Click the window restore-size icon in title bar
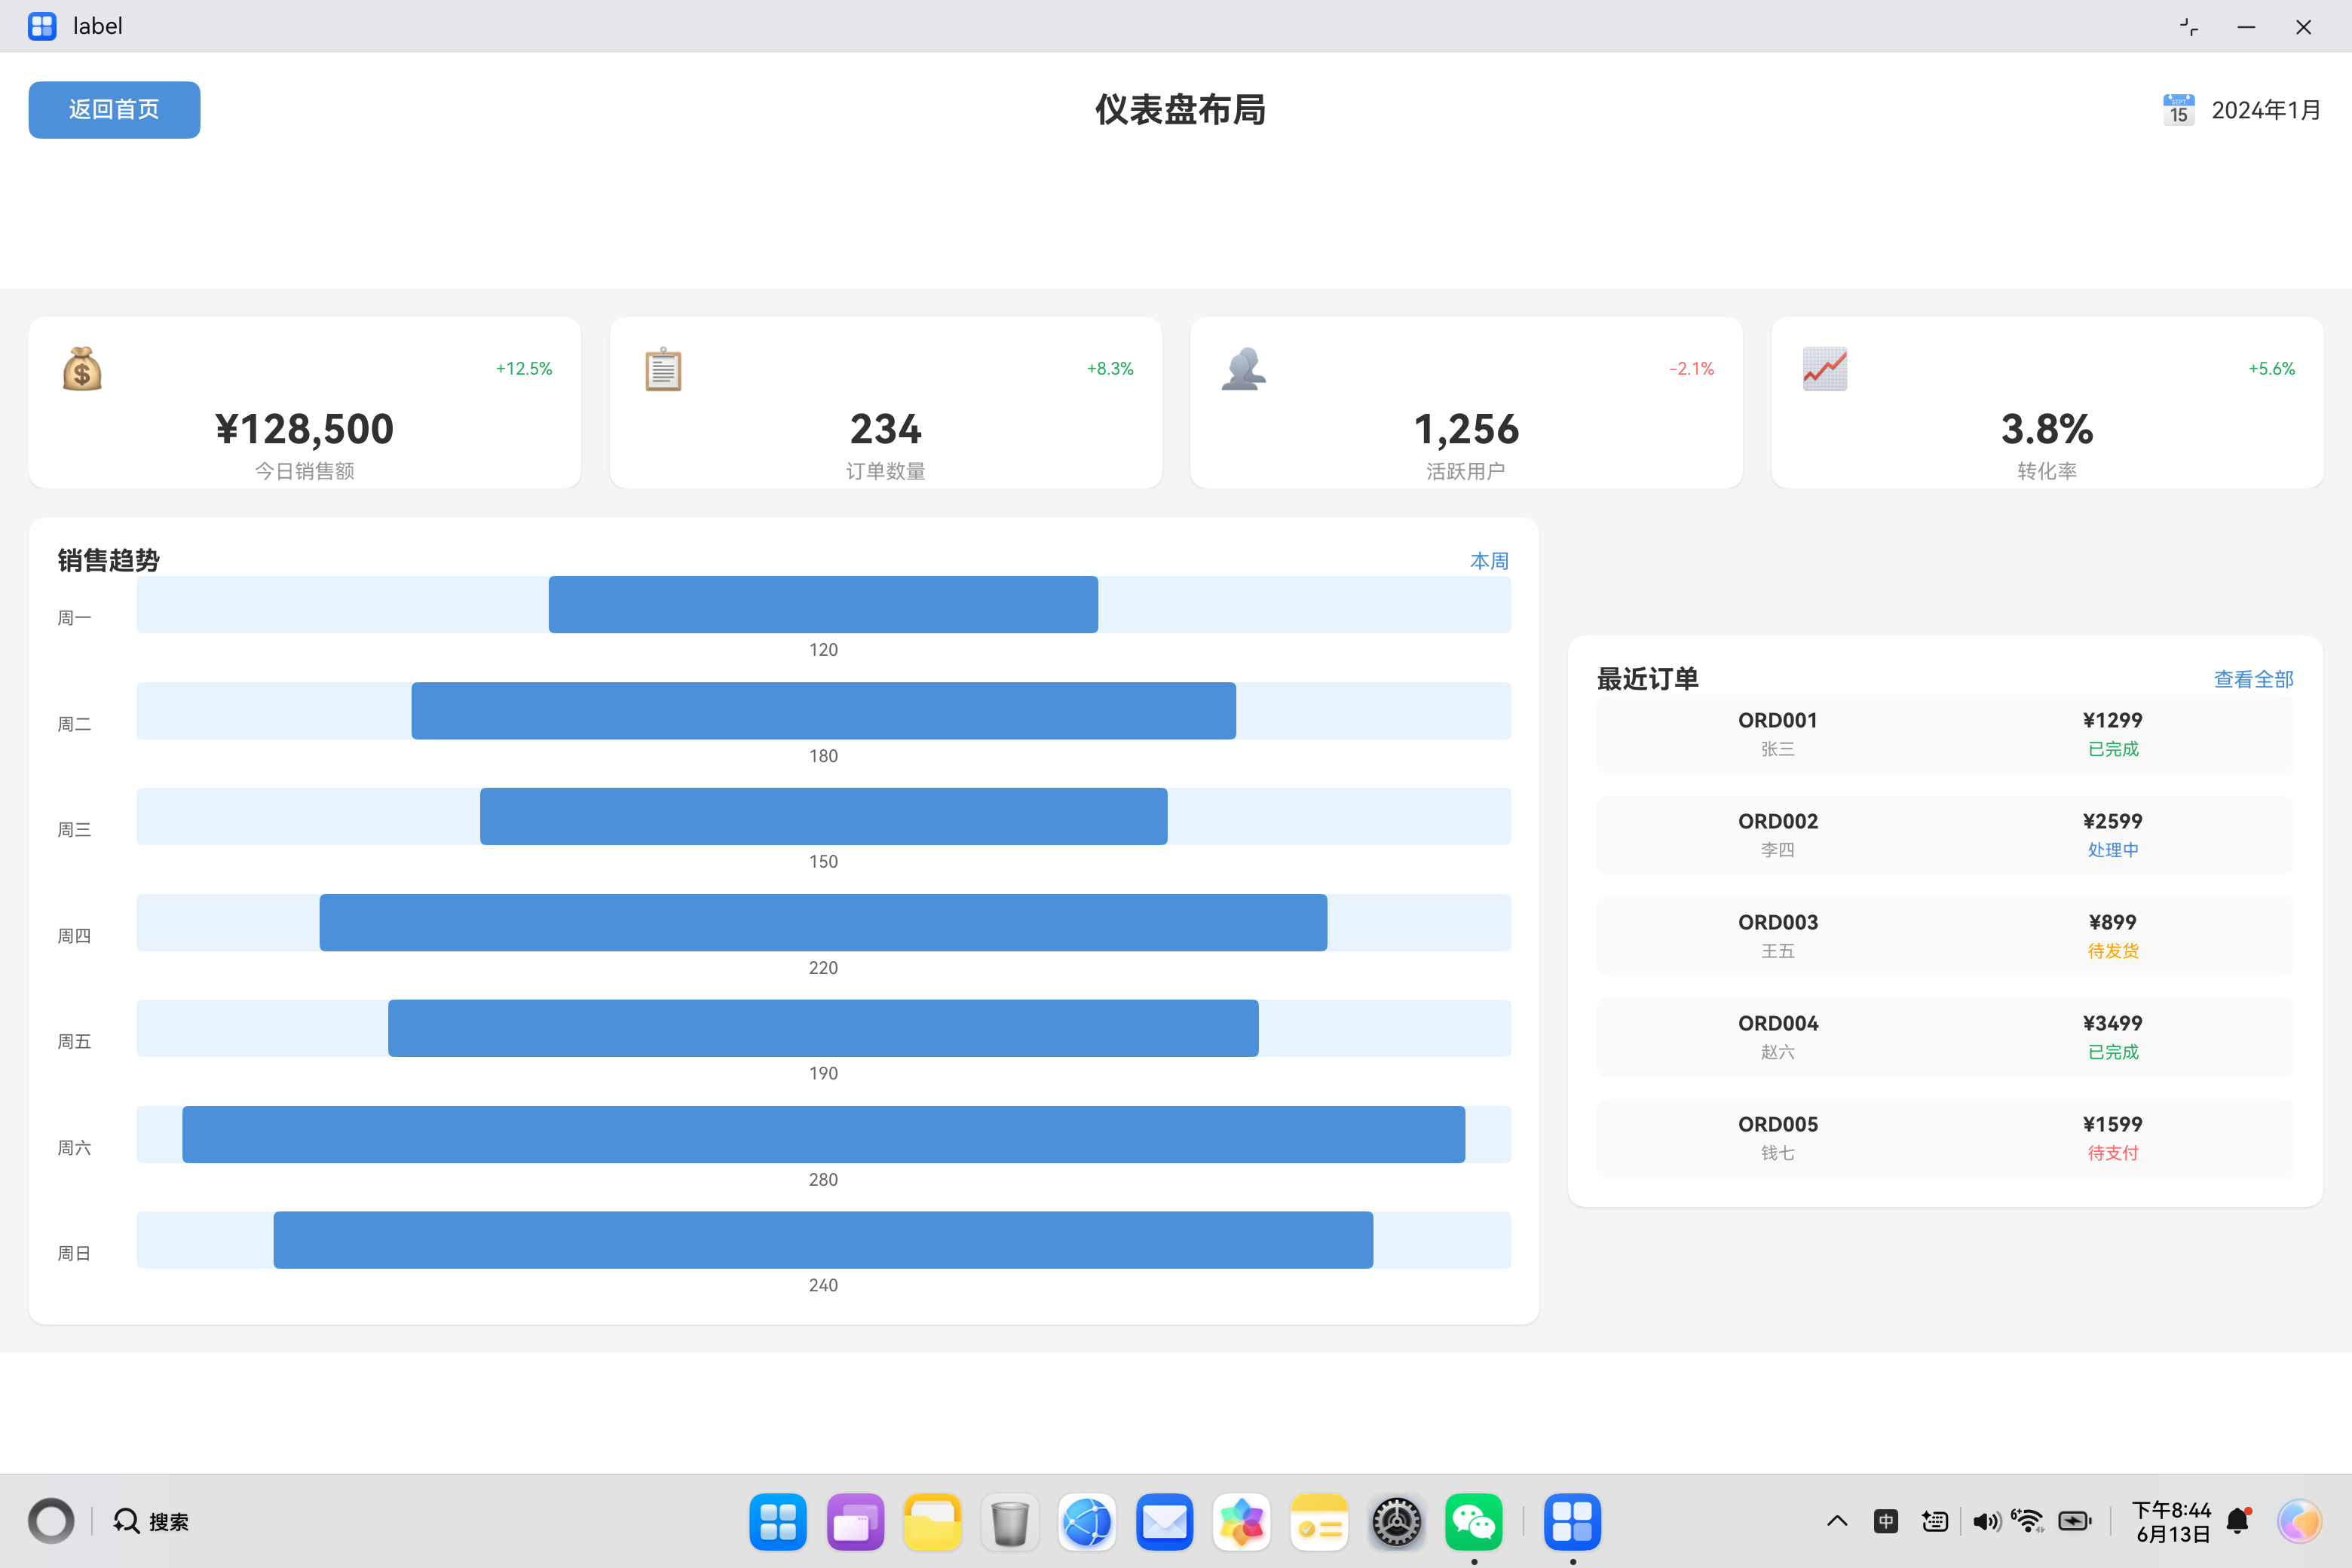Screen dimensions: 2352x1568 pos(2189,27)
